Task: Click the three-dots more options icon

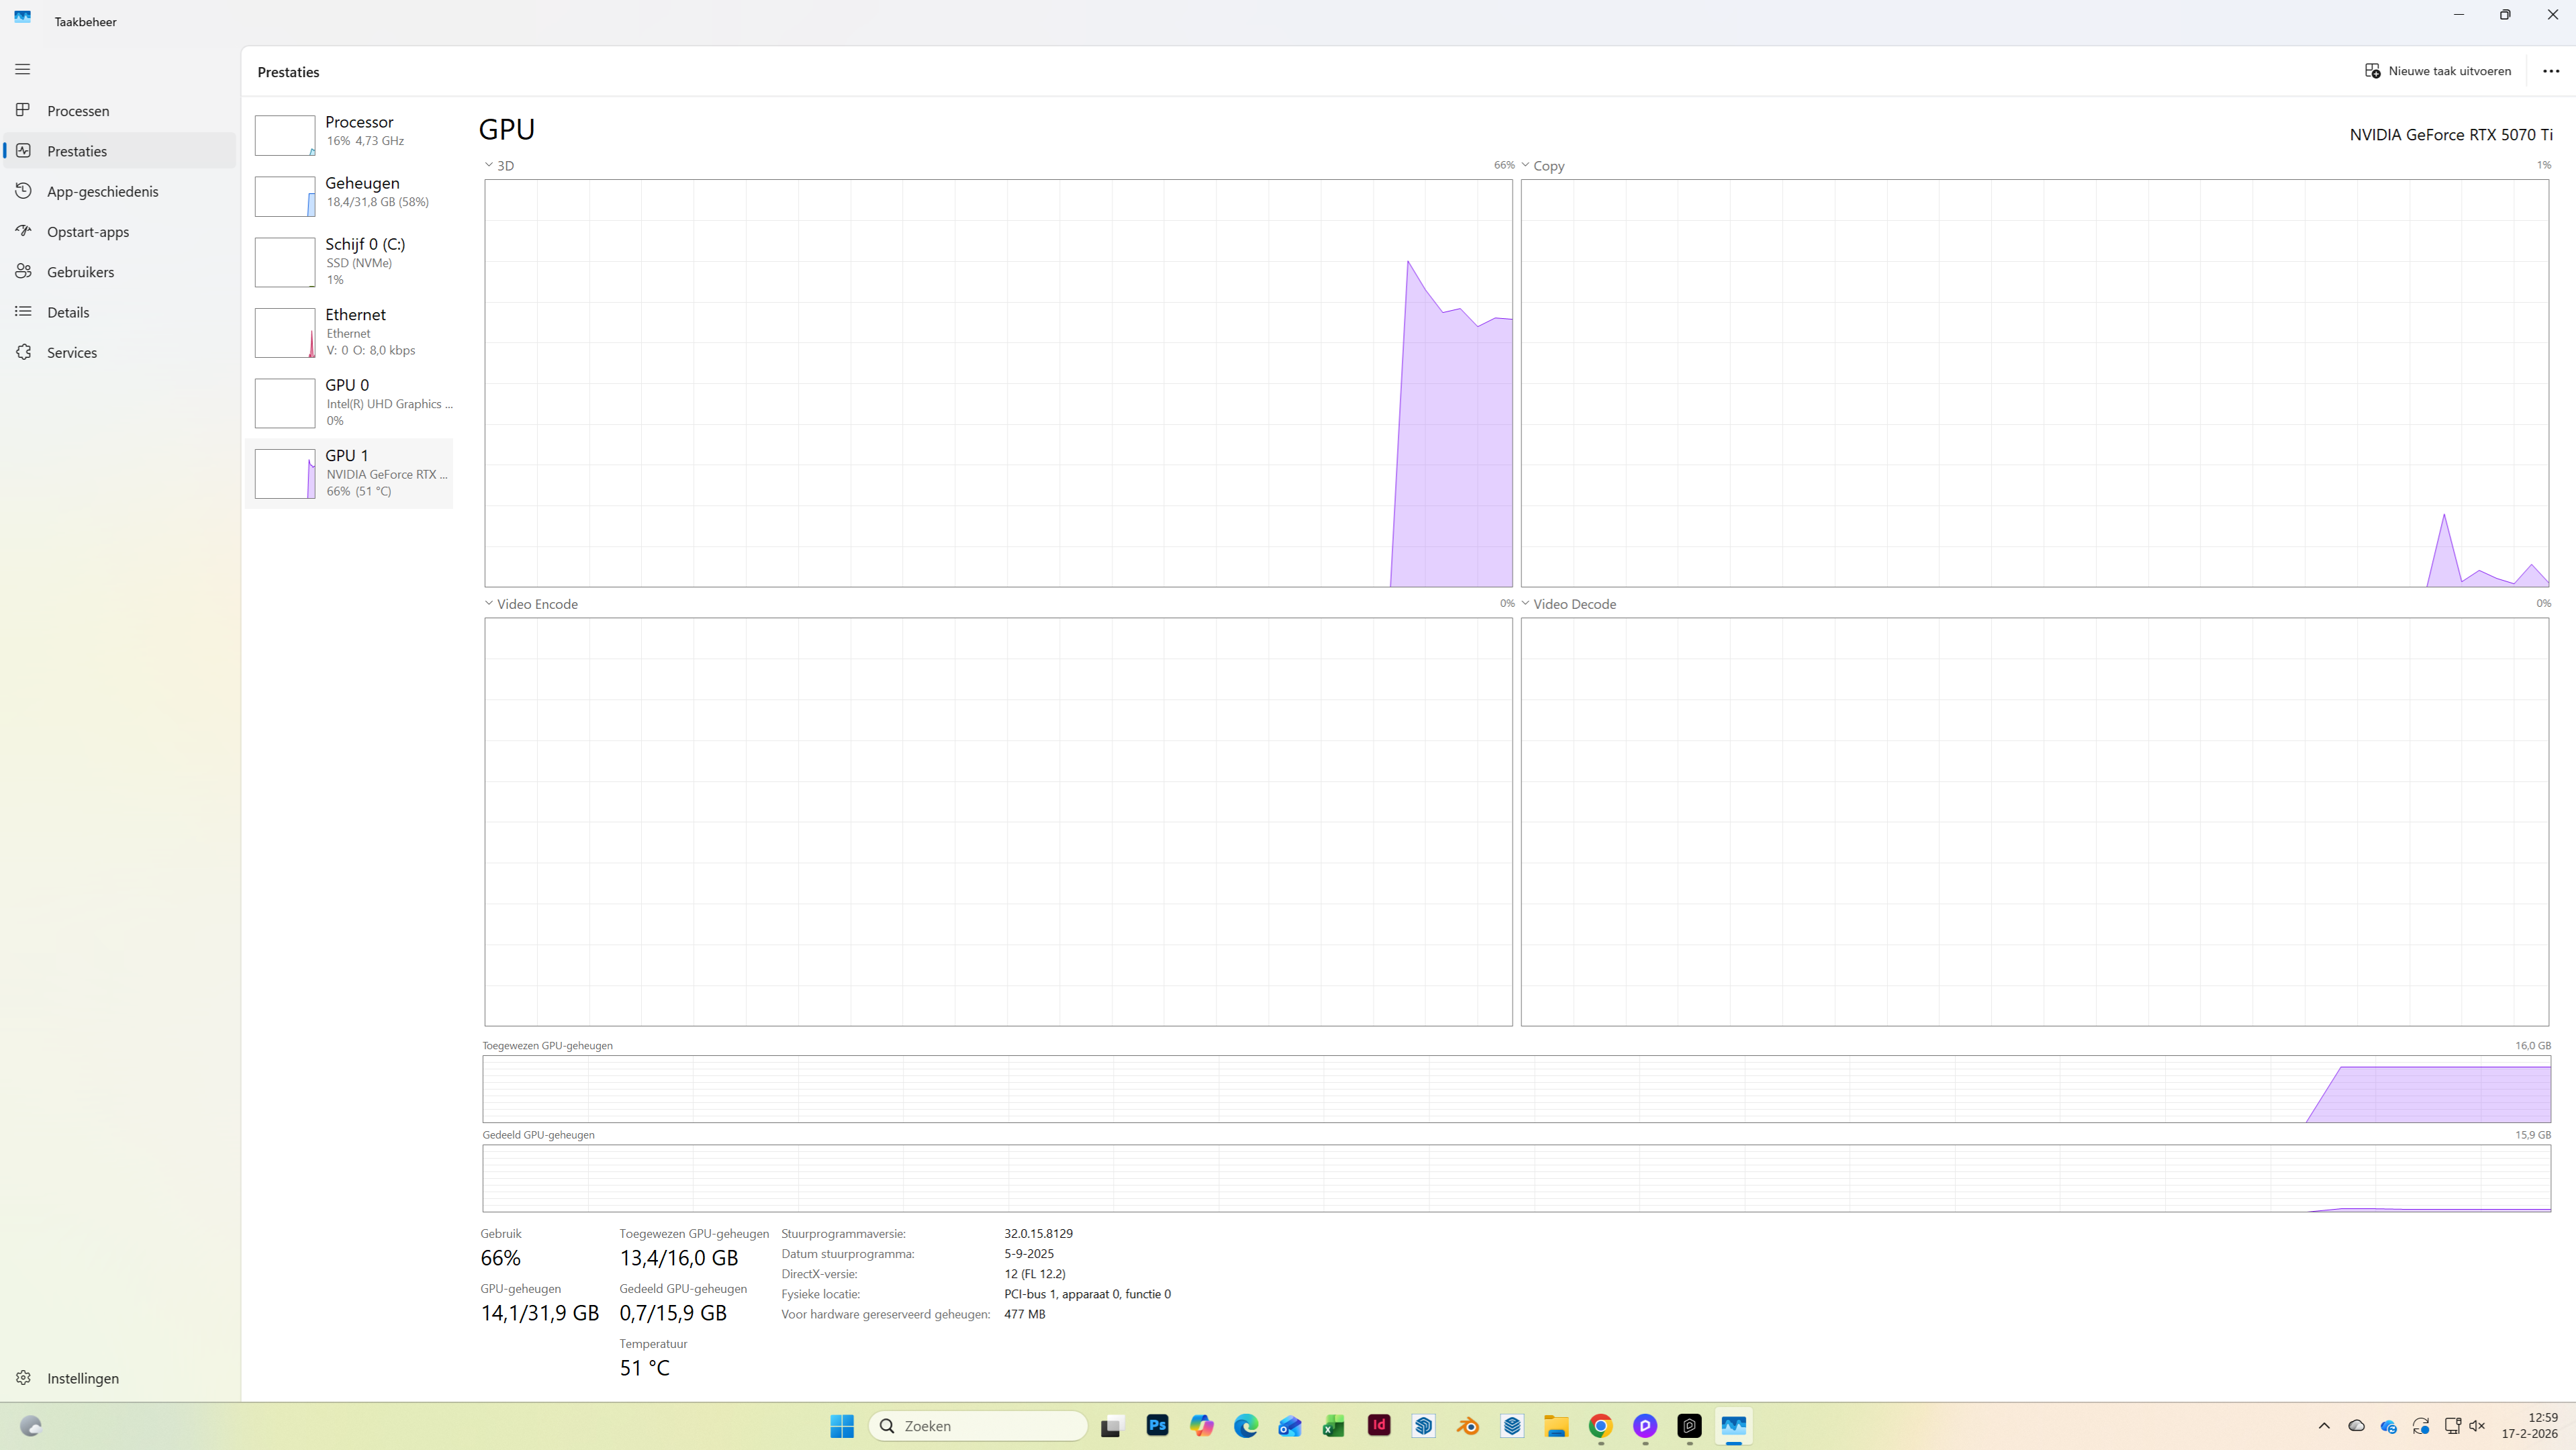Action: (2551, 71)
